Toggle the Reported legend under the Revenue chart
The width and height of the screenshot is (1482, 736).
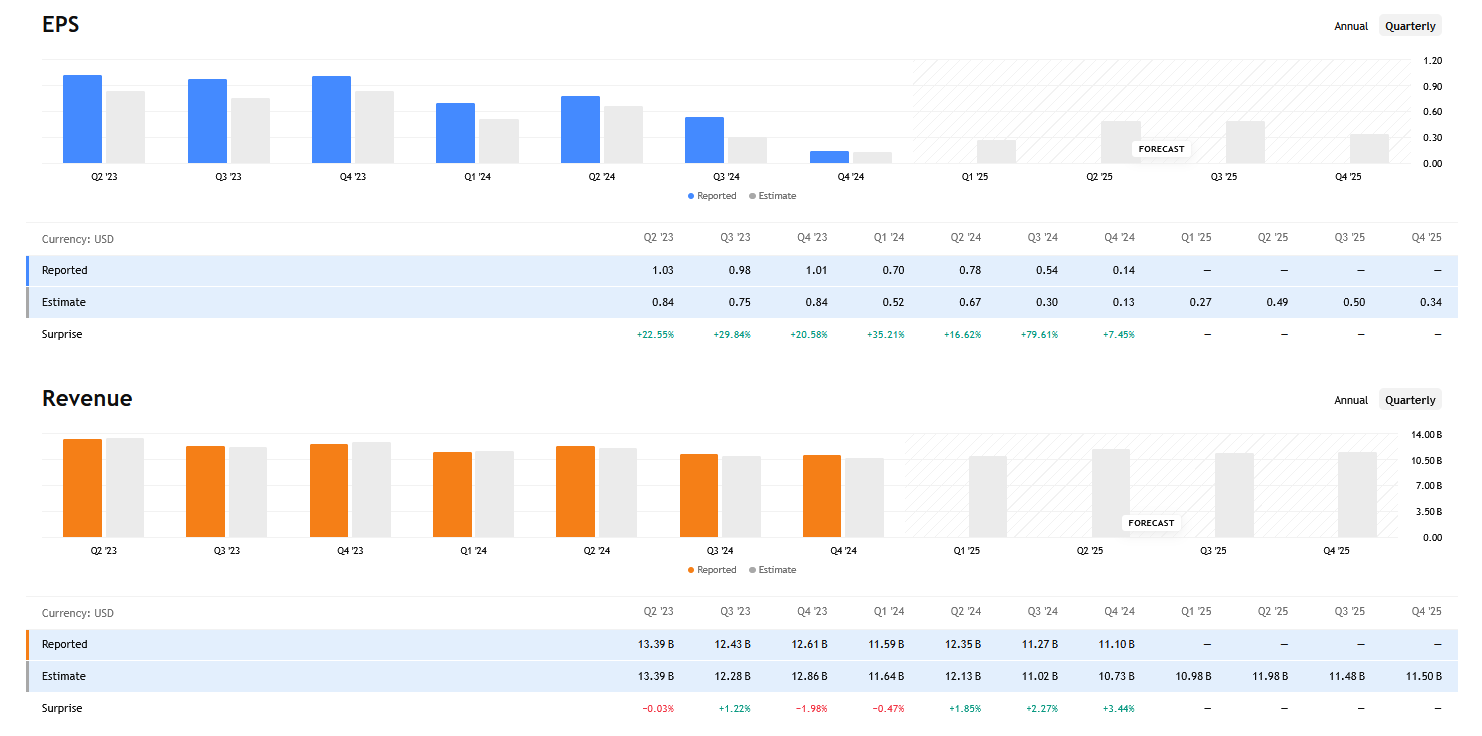[x=712, y=569]
